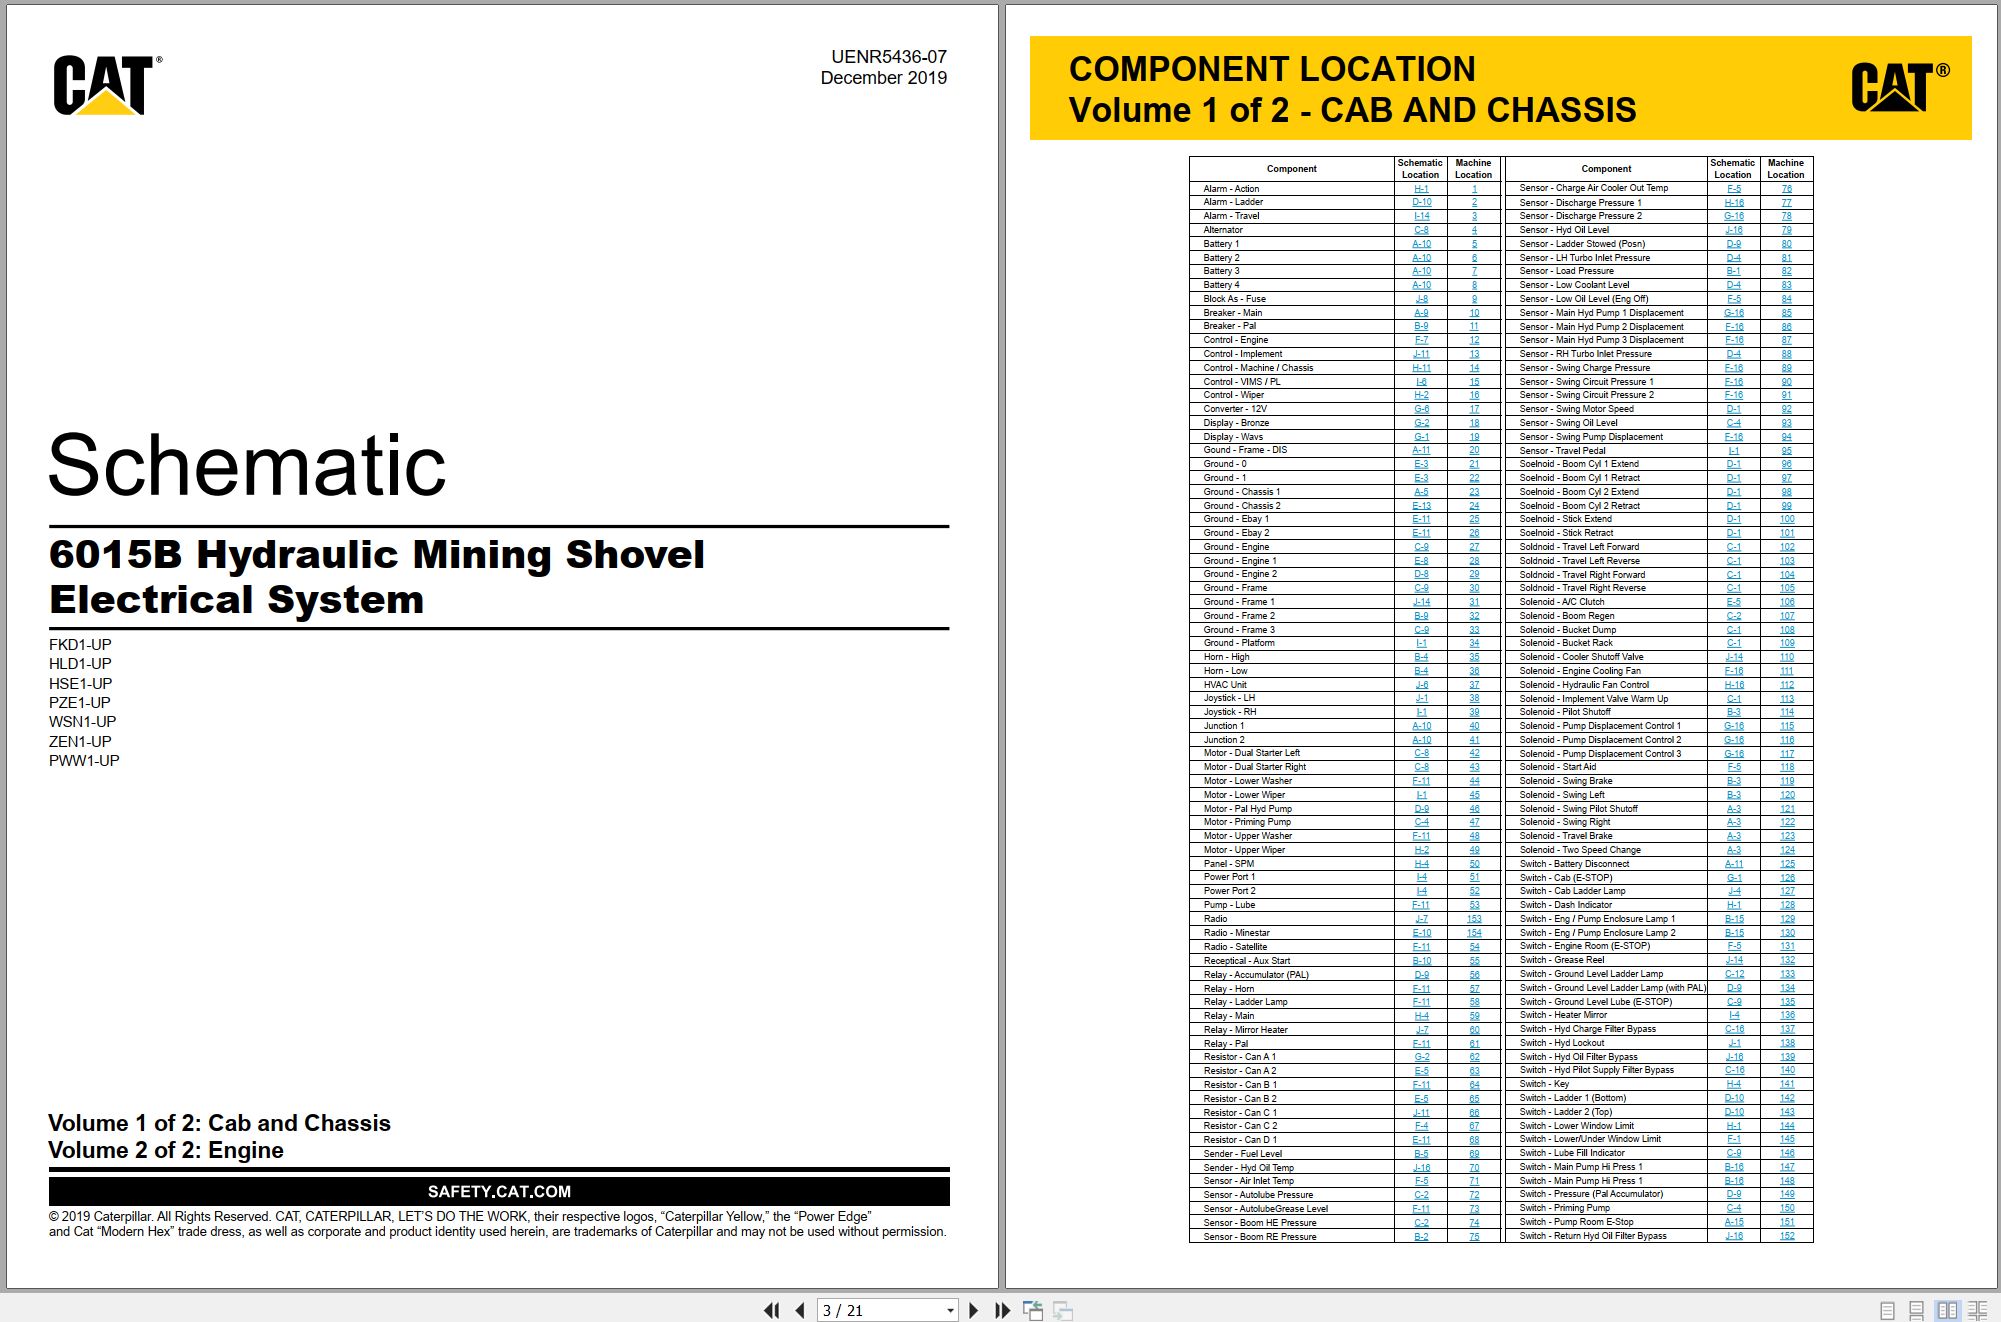
Task: Open schematic location H-1 for Alarm - Action
Action: click(x=1421, y=188)
